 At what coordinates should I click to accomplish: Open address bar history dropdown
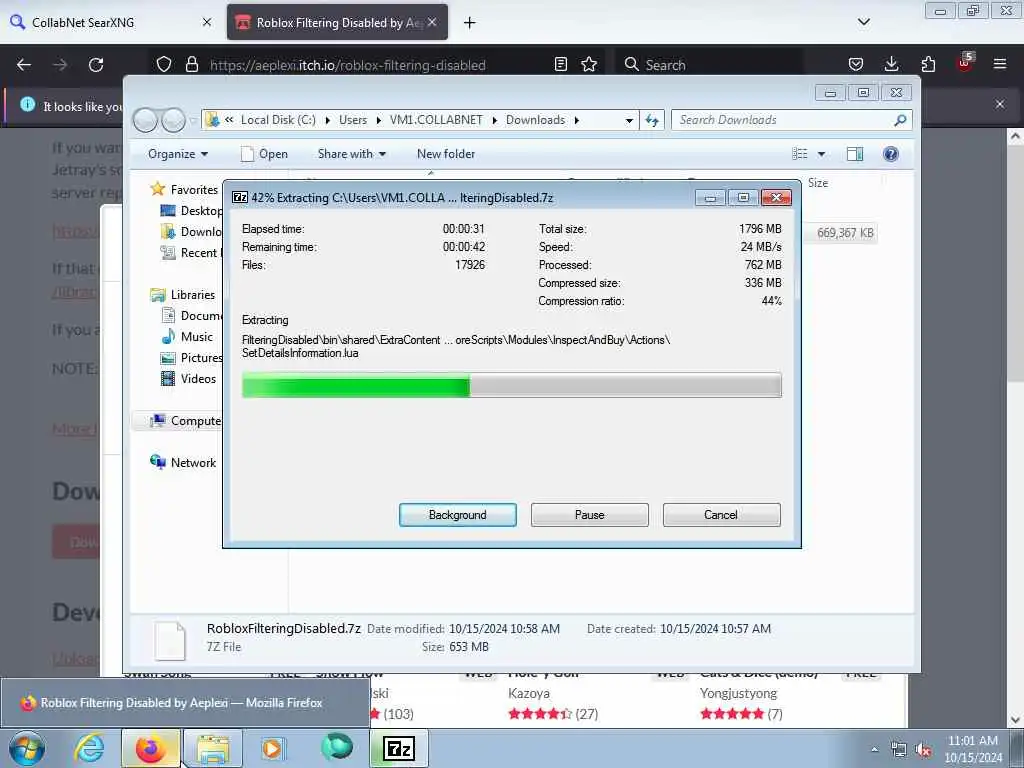click(629, 120)
